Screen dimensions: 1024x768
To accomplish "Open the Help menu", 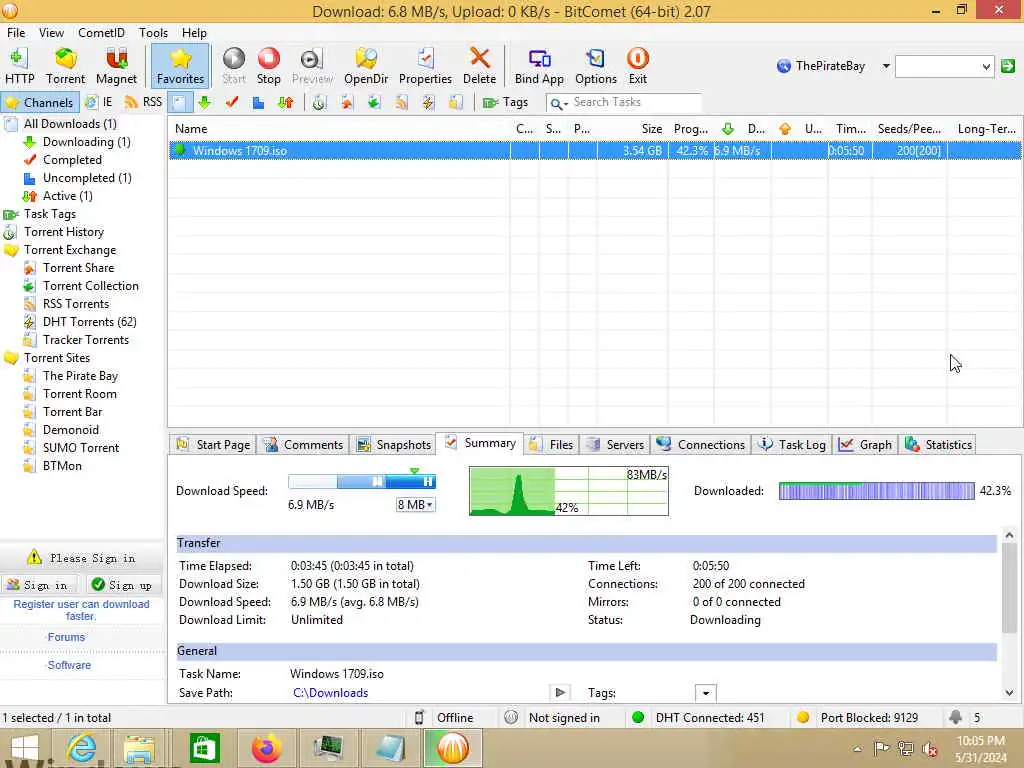I will (194, 33).
